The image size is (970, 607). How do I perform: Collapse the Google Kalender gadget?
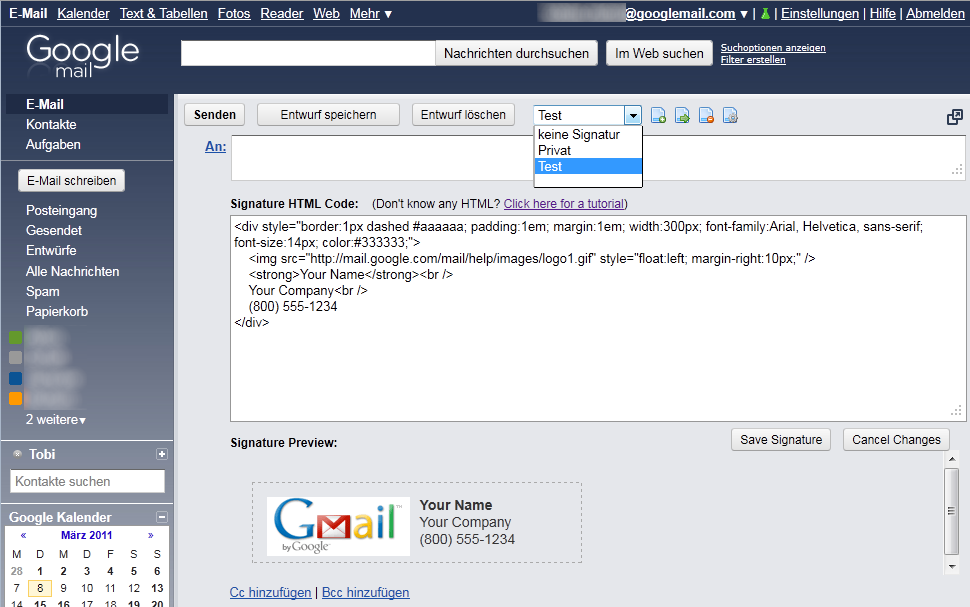pos(161,517)
